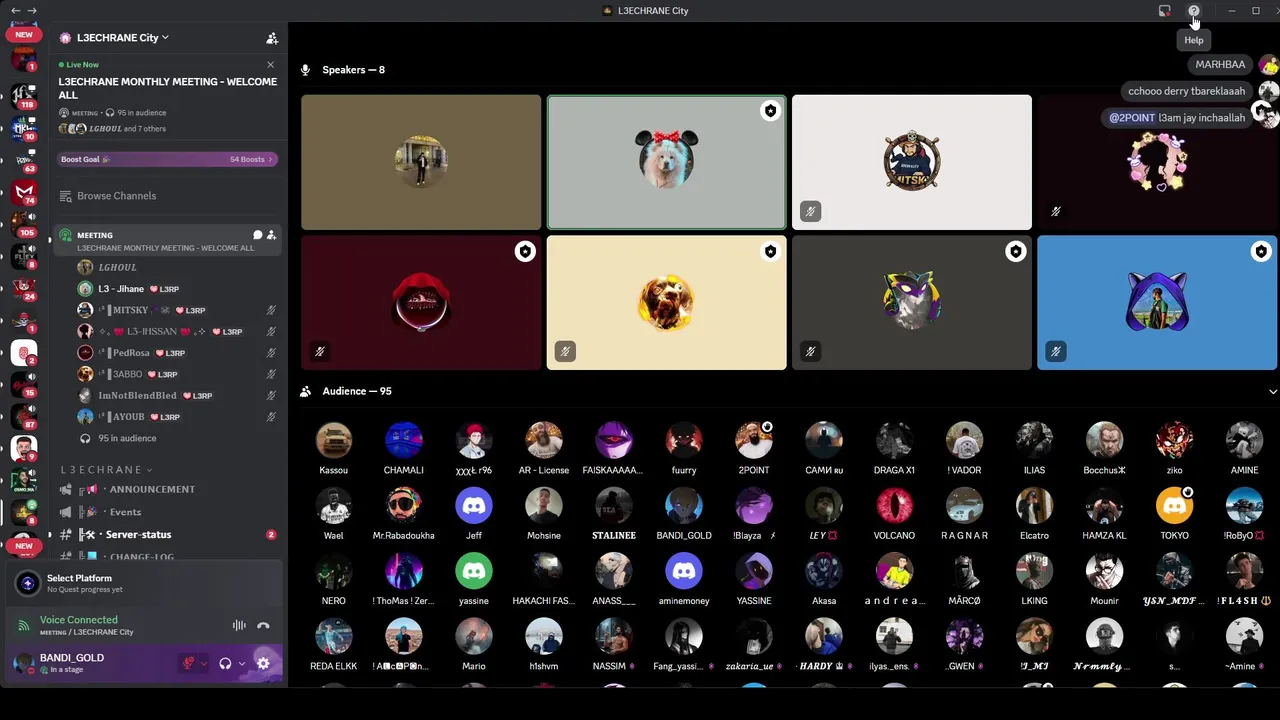This screenshot has width=1280, height=720.
Task: Invite people to L3ECHRANE City server
Action: tap(271, 38)
